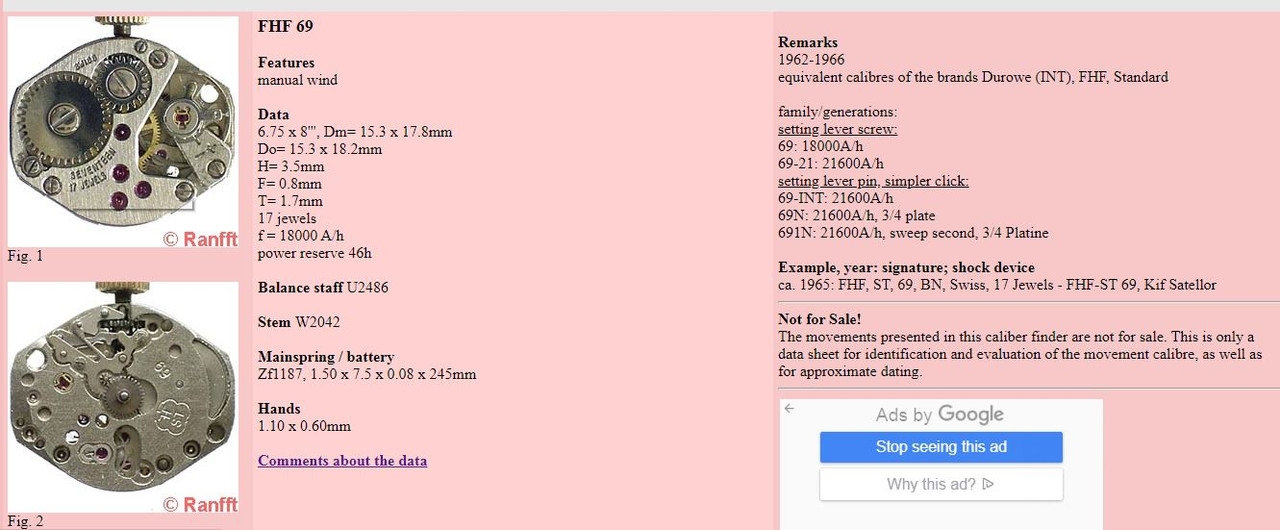Select the 'Fig. 2' caption
Image resolution: width=1280 pixels, height=530 pixels.
(25, 521)
